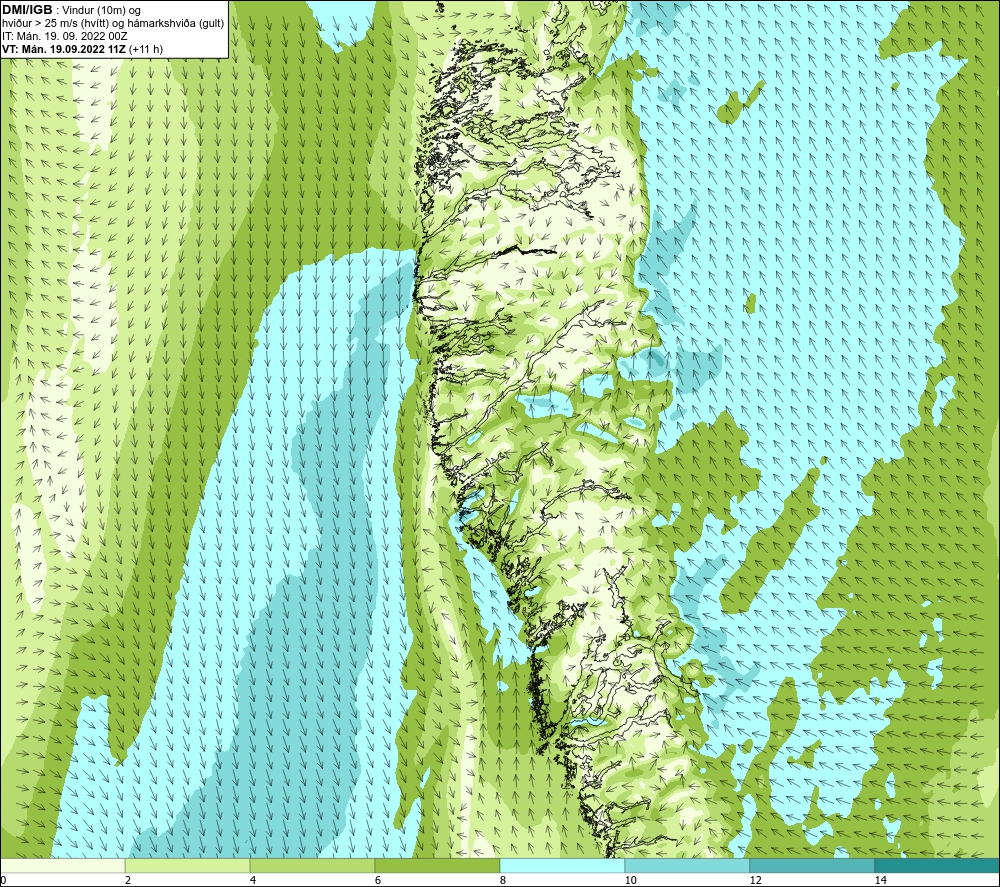
Task: Click the scale label '10'
Action: tap(630, 880)
